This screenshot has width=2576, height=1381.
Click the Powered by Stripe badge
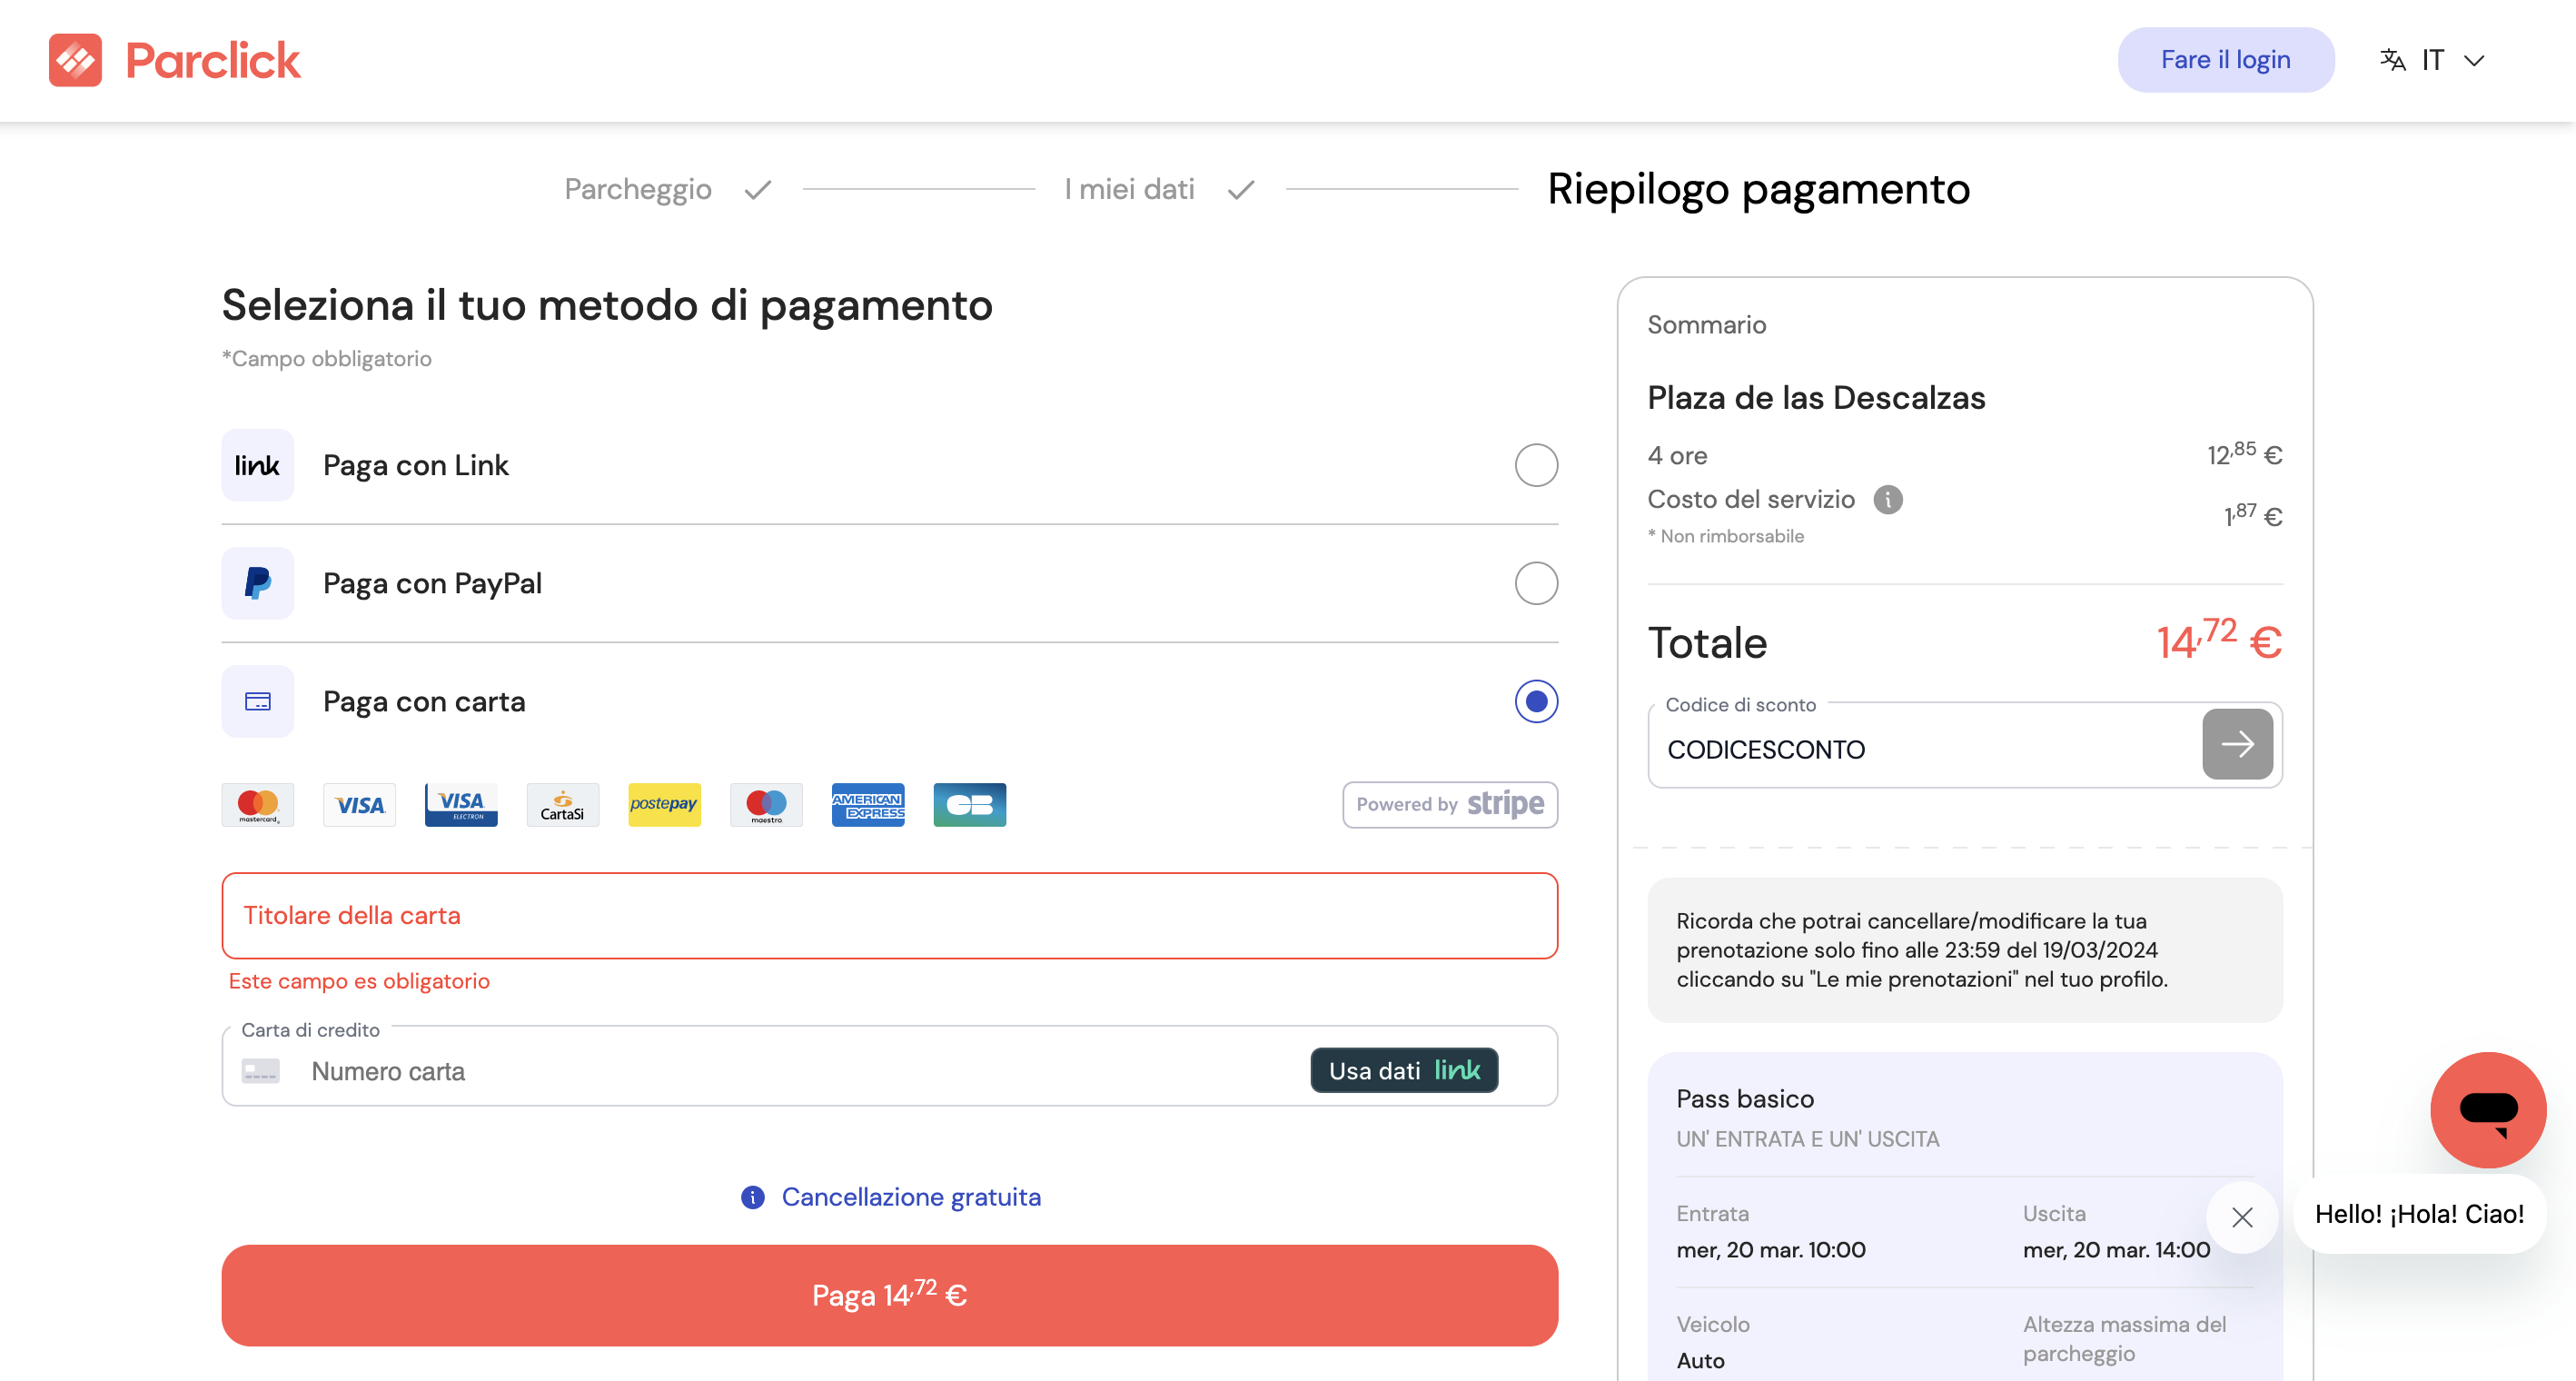coord(1449,804)
